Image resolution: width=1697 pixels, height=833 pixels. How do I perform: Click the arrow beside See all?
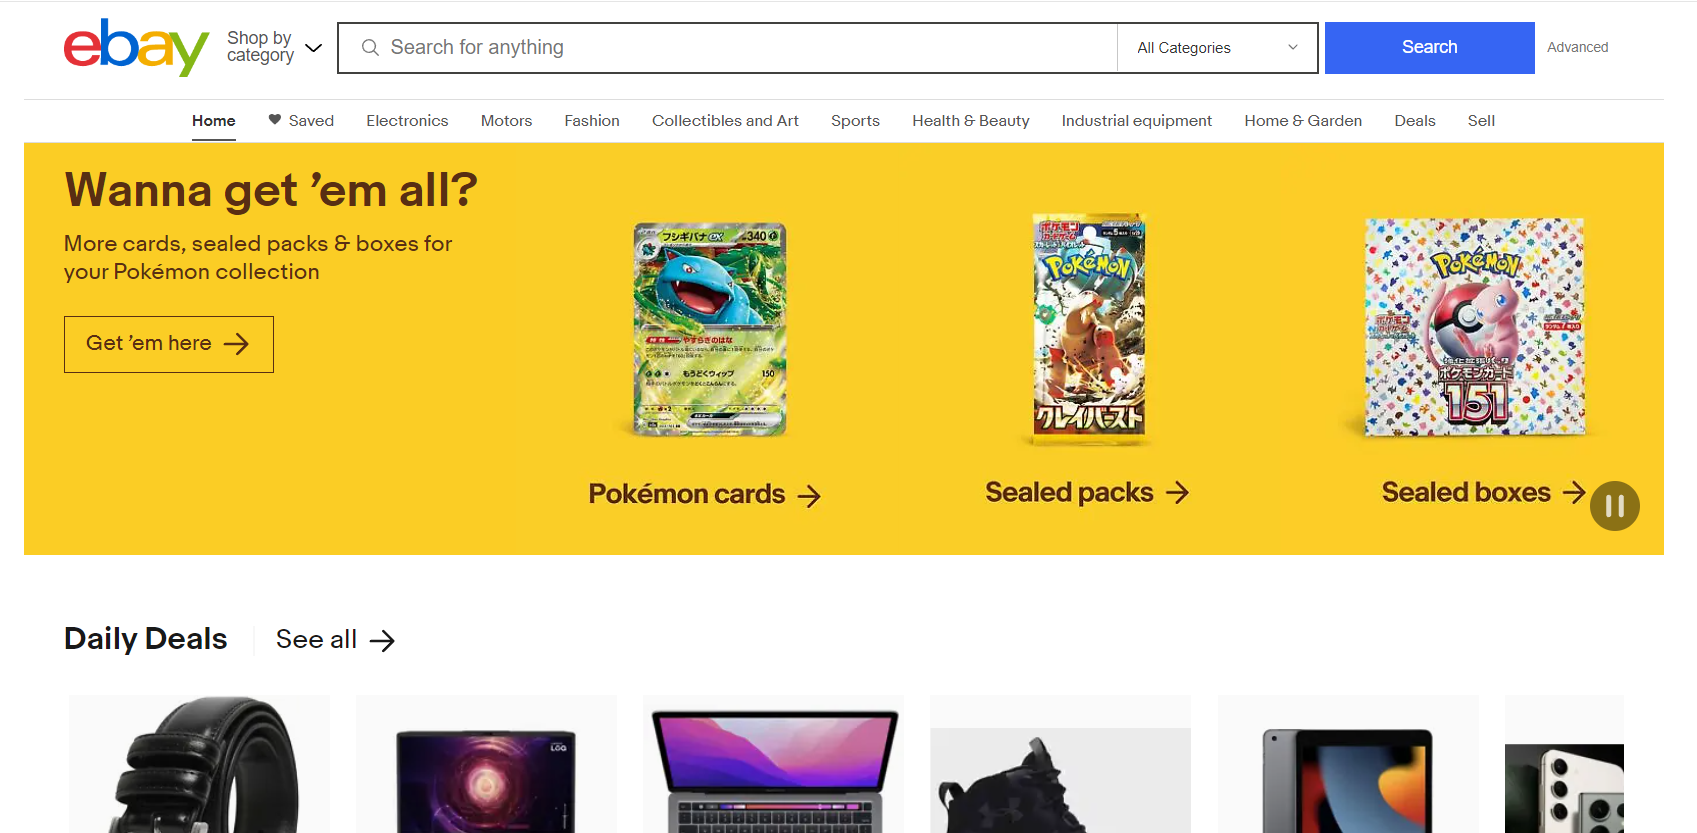click(x=382, y=641)
